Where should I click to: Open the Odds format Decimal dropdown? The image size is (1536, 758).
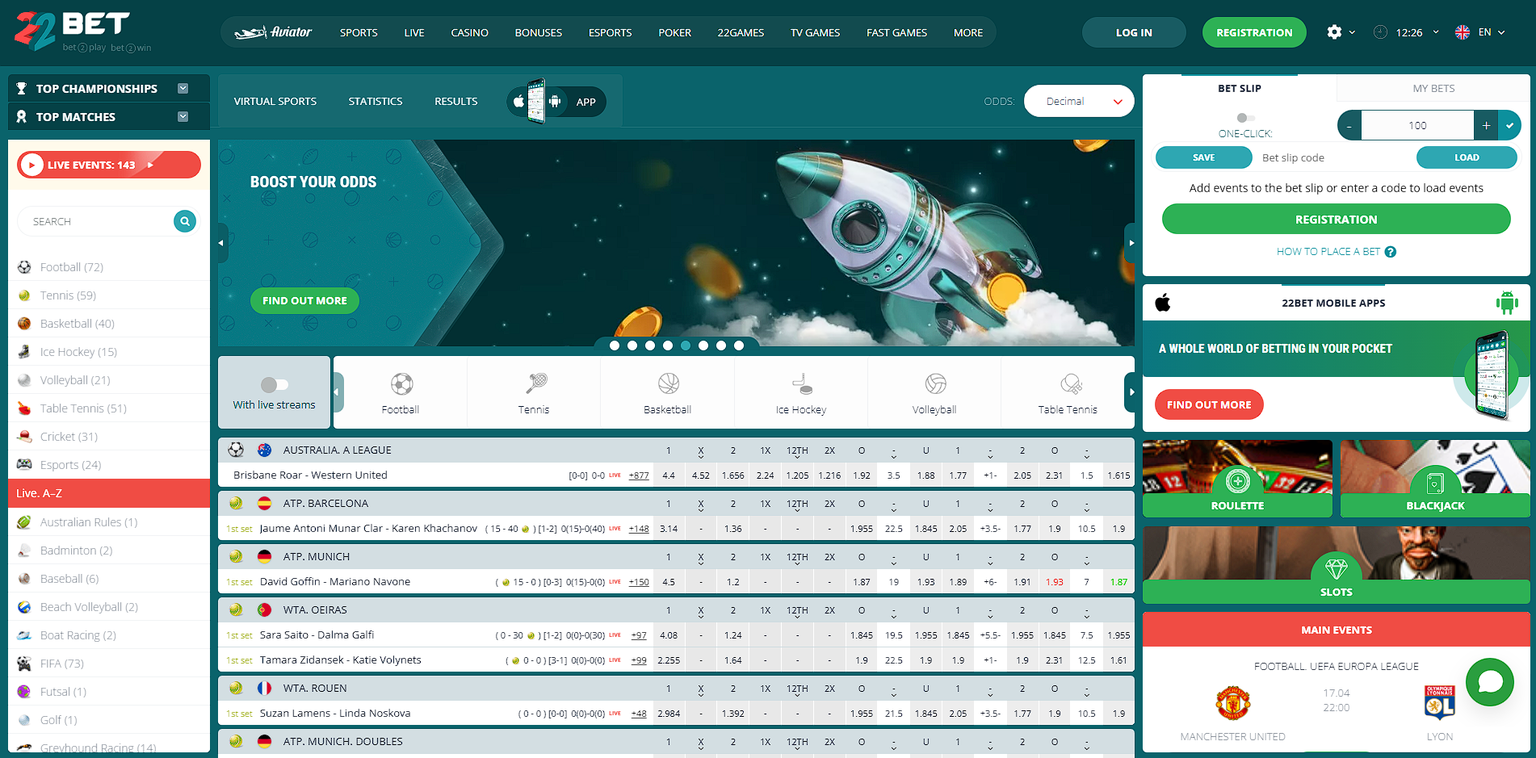[x=1079, y=101]
